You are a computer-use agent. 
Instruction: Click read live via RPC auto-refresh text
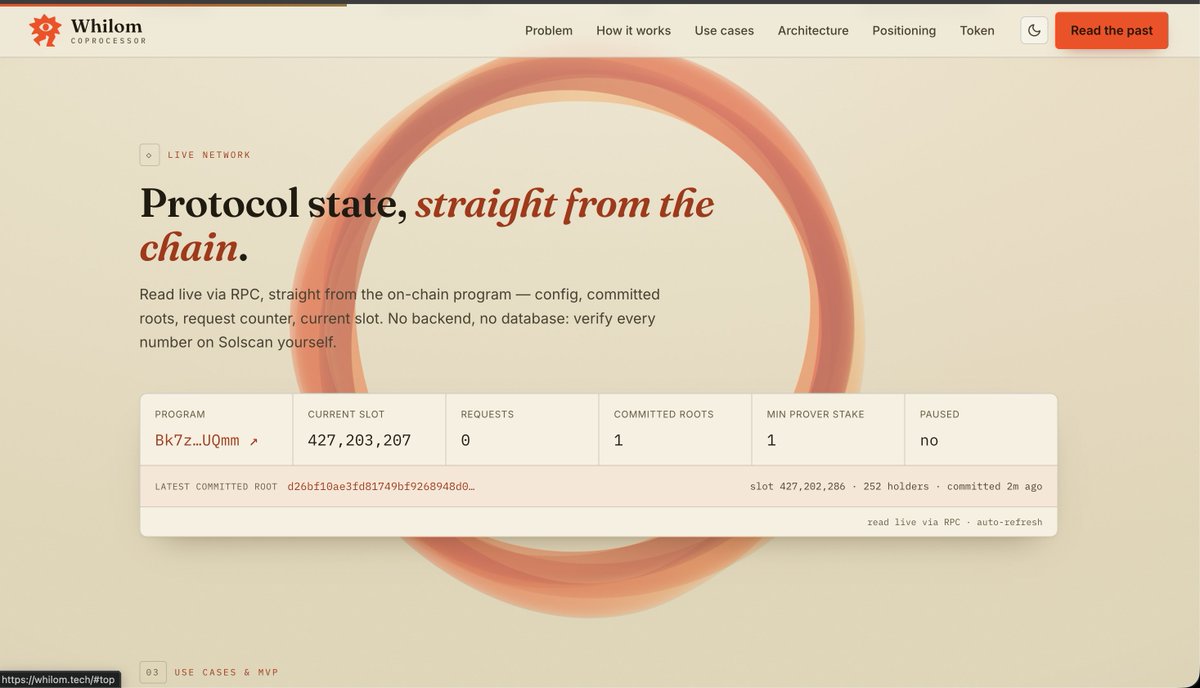click(x=954, y=522)
